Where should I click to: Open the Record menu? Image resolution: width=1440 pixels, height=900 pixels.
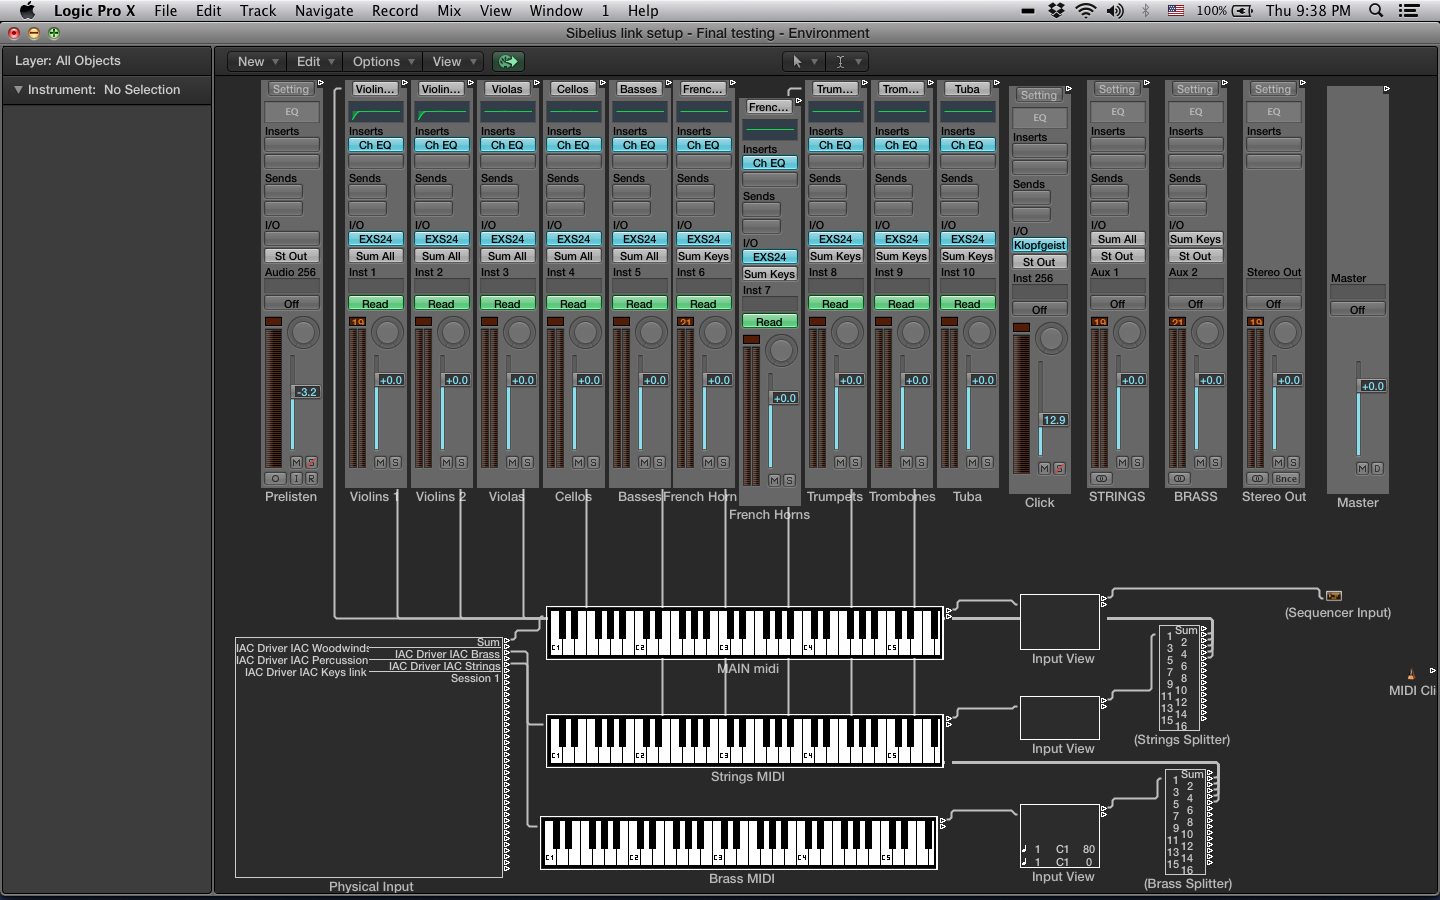(x=395, y=11)
